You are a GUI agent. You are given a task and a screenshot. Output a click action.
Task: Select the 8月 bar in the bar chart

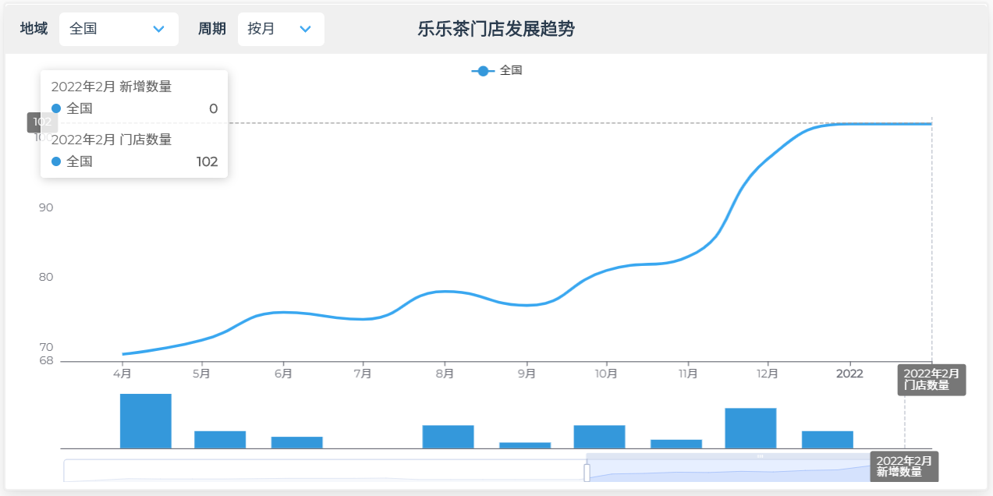coord(448,436)
